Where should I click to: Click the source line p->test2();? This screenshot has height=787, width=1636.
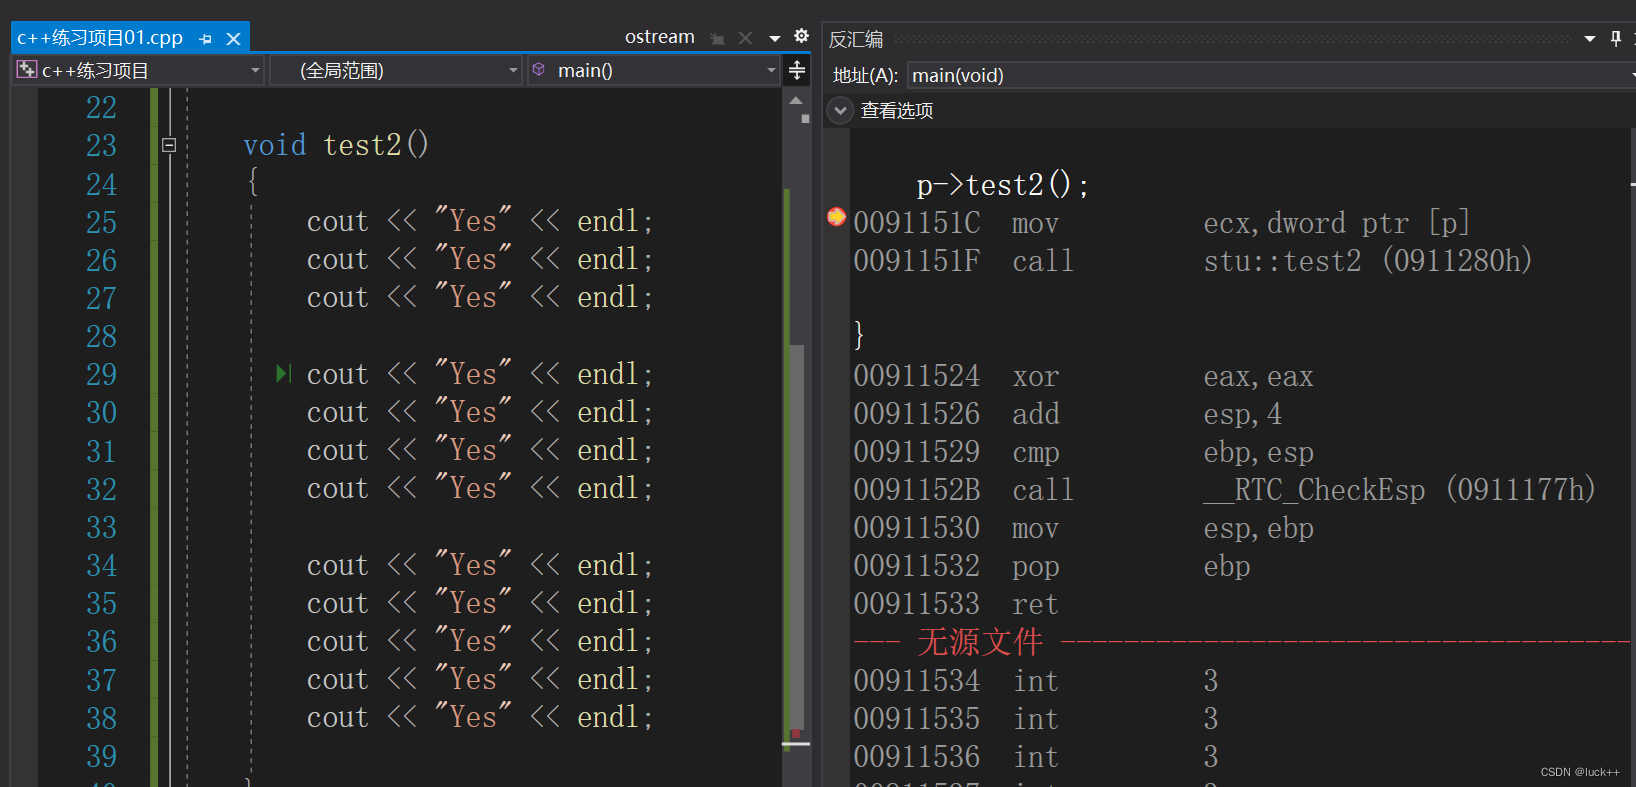click(x=1002, y=185)
